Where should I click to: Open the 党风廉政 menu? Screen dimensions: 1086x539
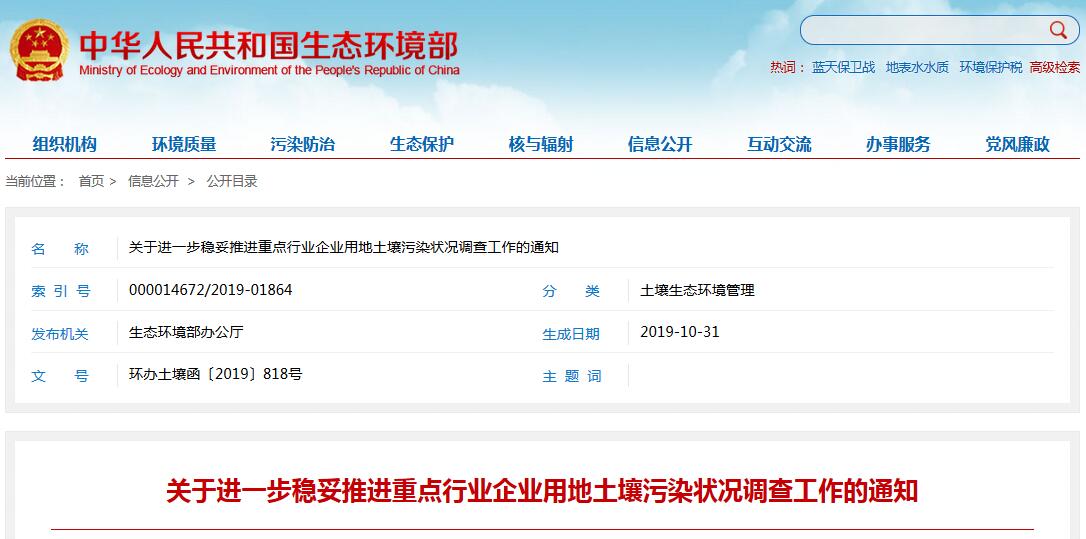coord(1017,144)
